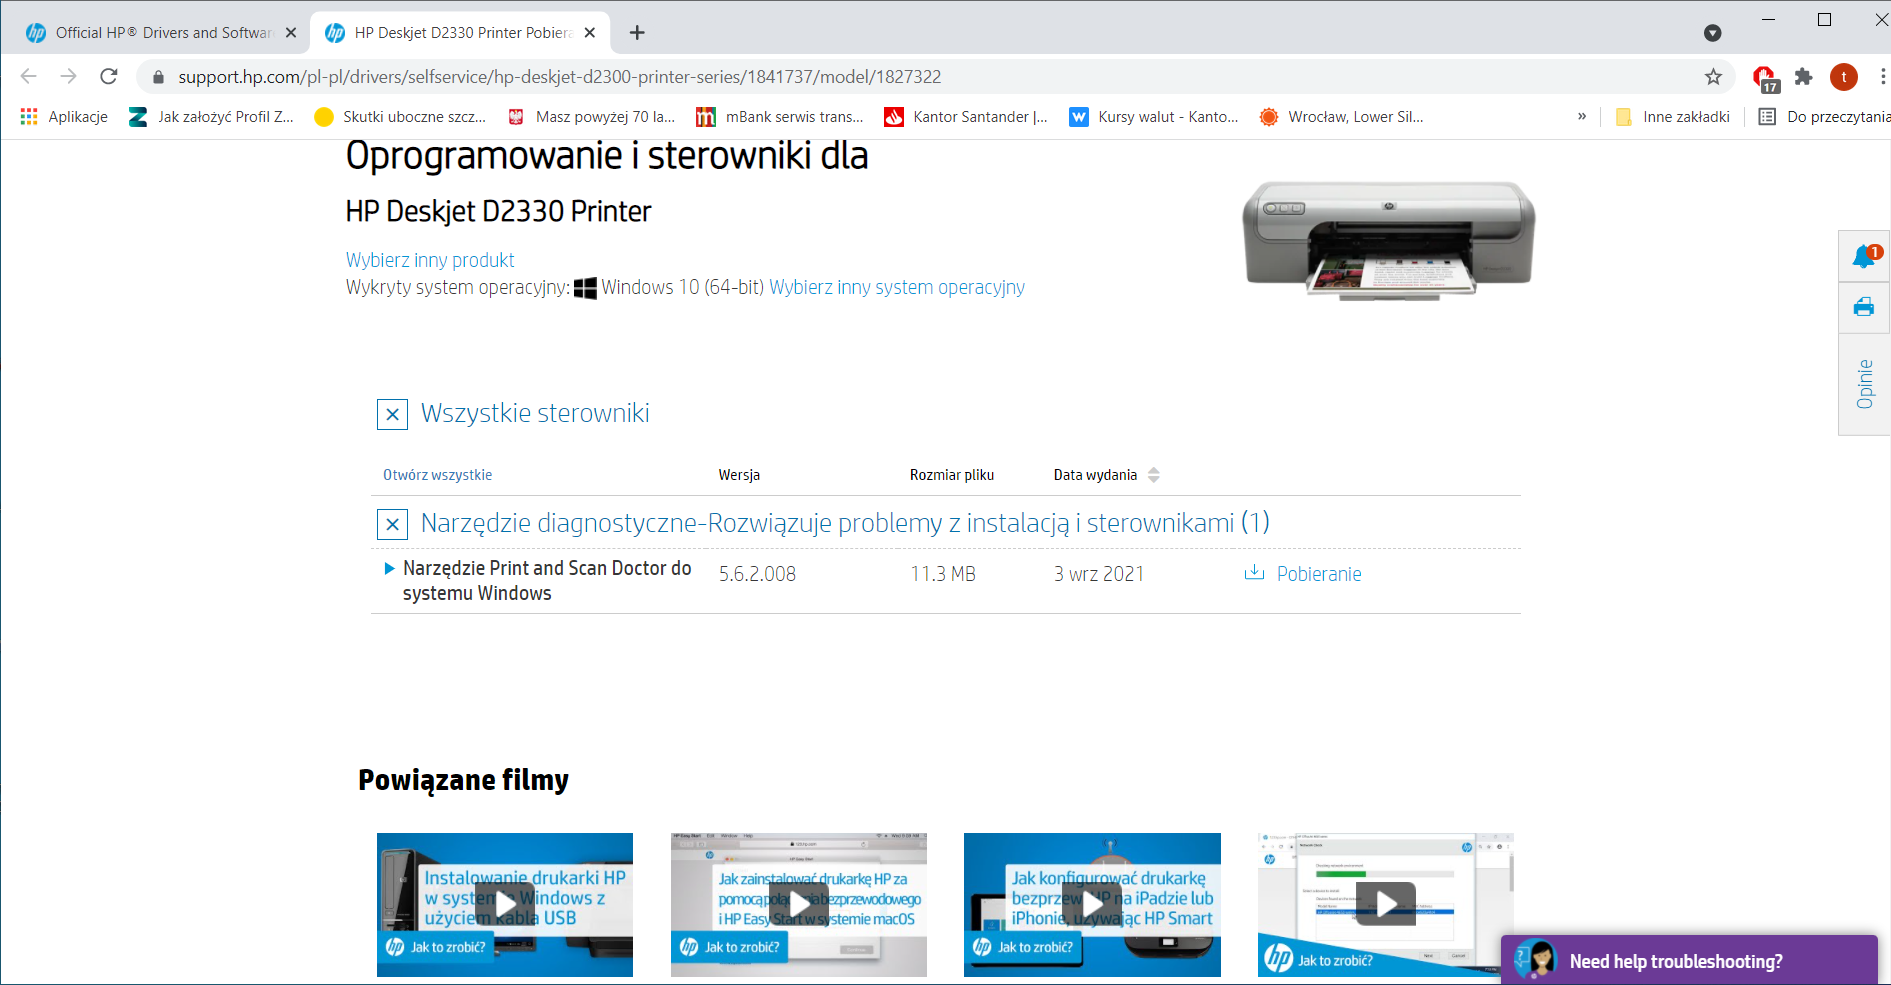The width and height of the screenshot is (1891, 985).
Task: Open the Inne zakładki bookmarks folder
Action: pyautogui.click(x=1673, y=117)
